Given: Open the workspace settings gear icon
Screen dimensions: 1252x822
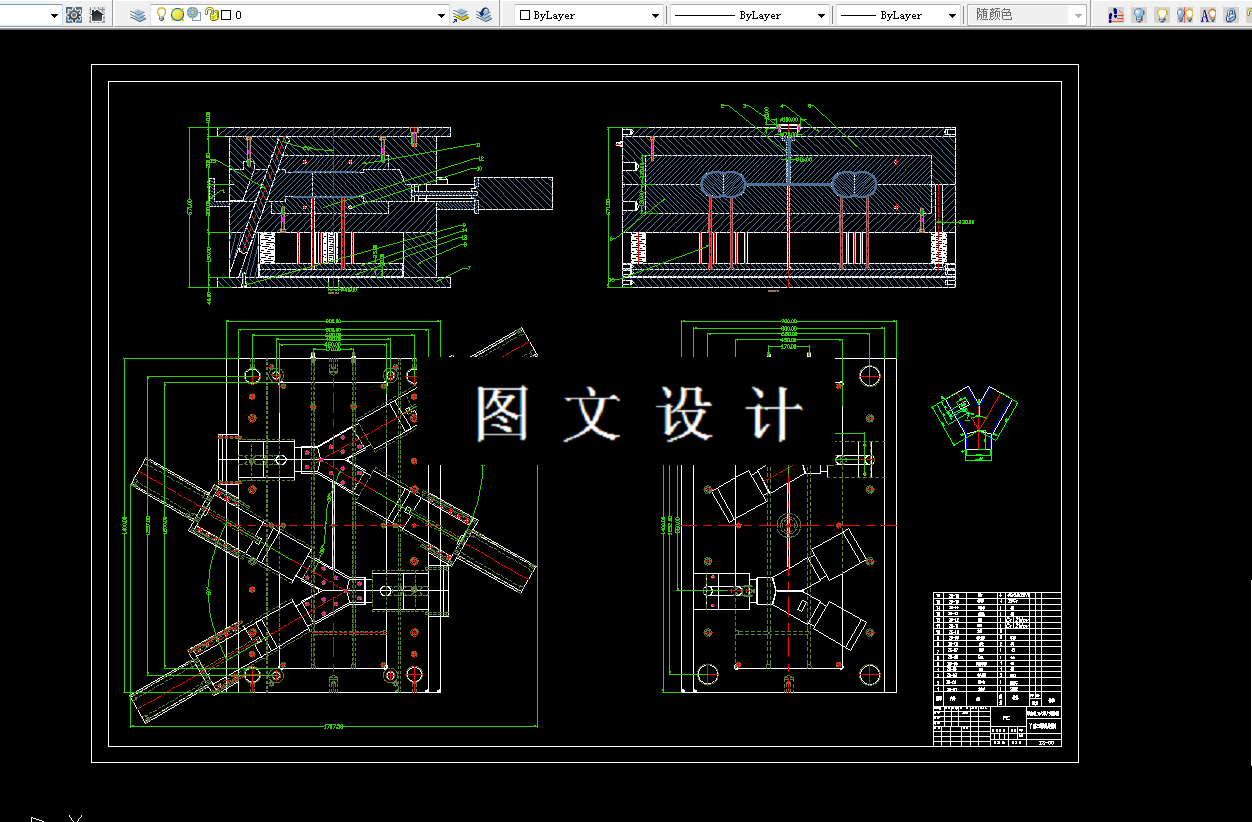Looking at the screenshot, I should 74,15.
